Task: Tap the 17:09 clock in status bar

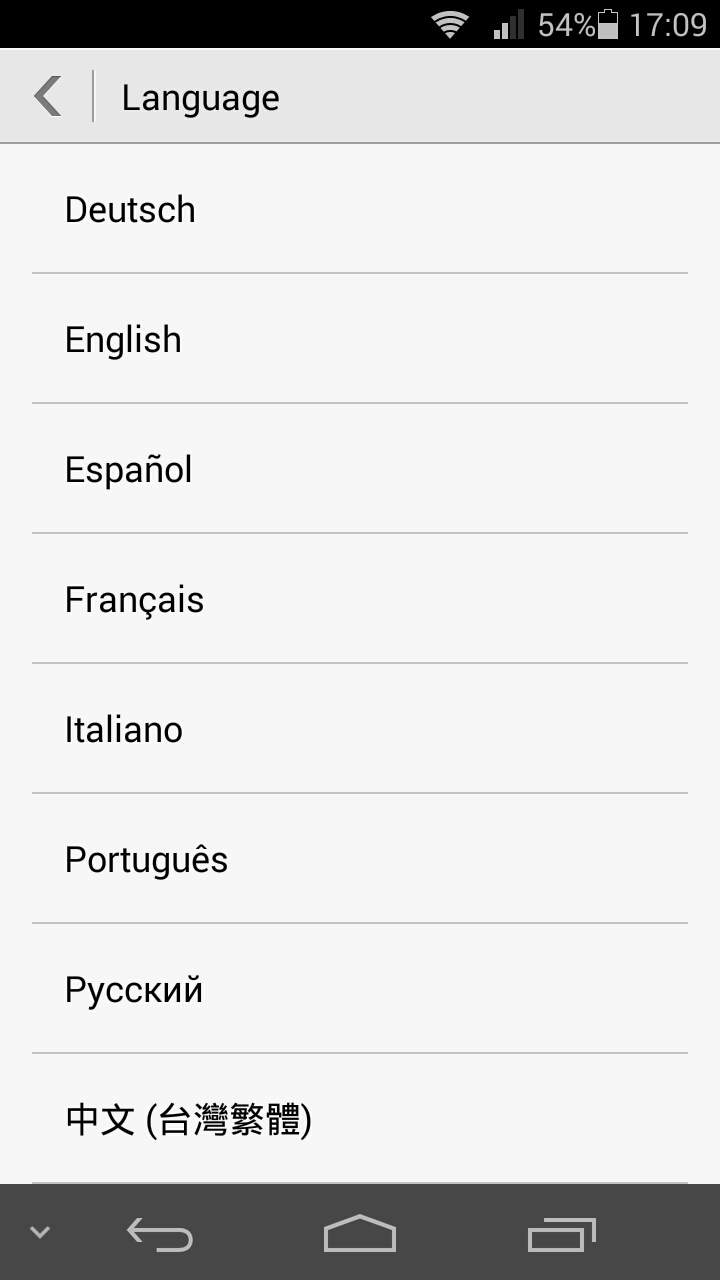Action: coord(667,24)
